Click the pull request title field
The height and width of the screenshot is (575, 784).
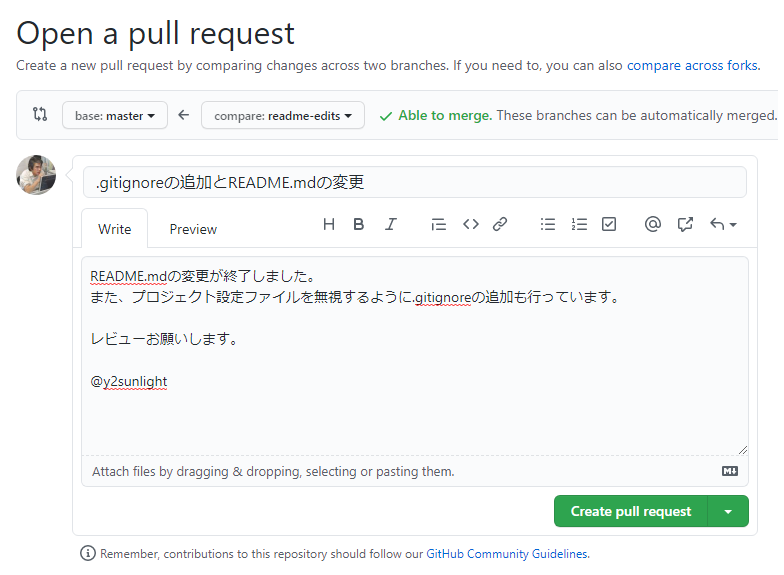coord(414,182)
